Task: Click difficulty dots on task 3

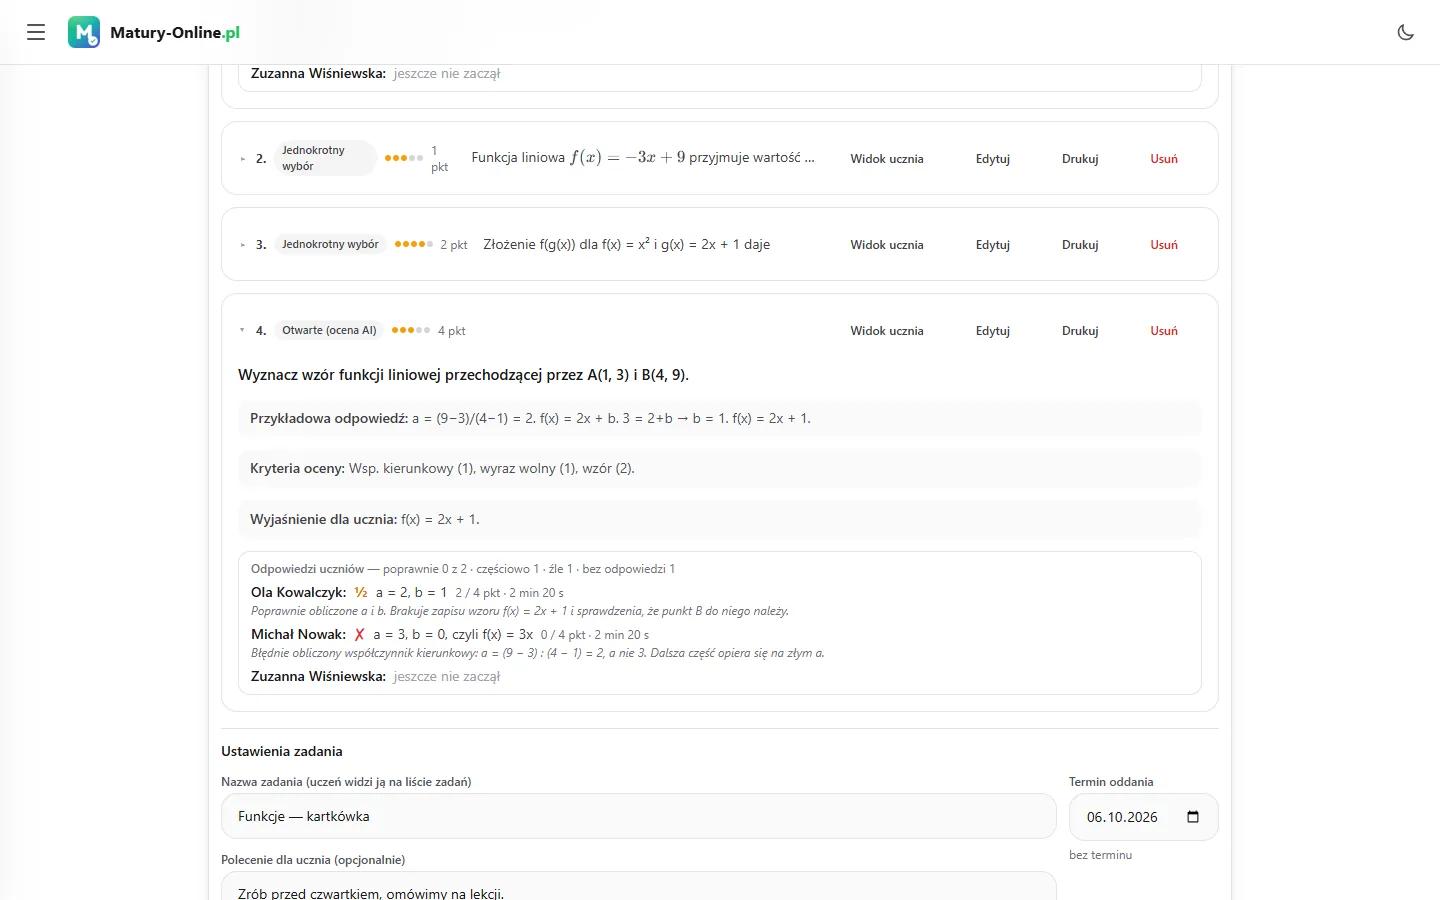Action: click(x=413, y=244)
